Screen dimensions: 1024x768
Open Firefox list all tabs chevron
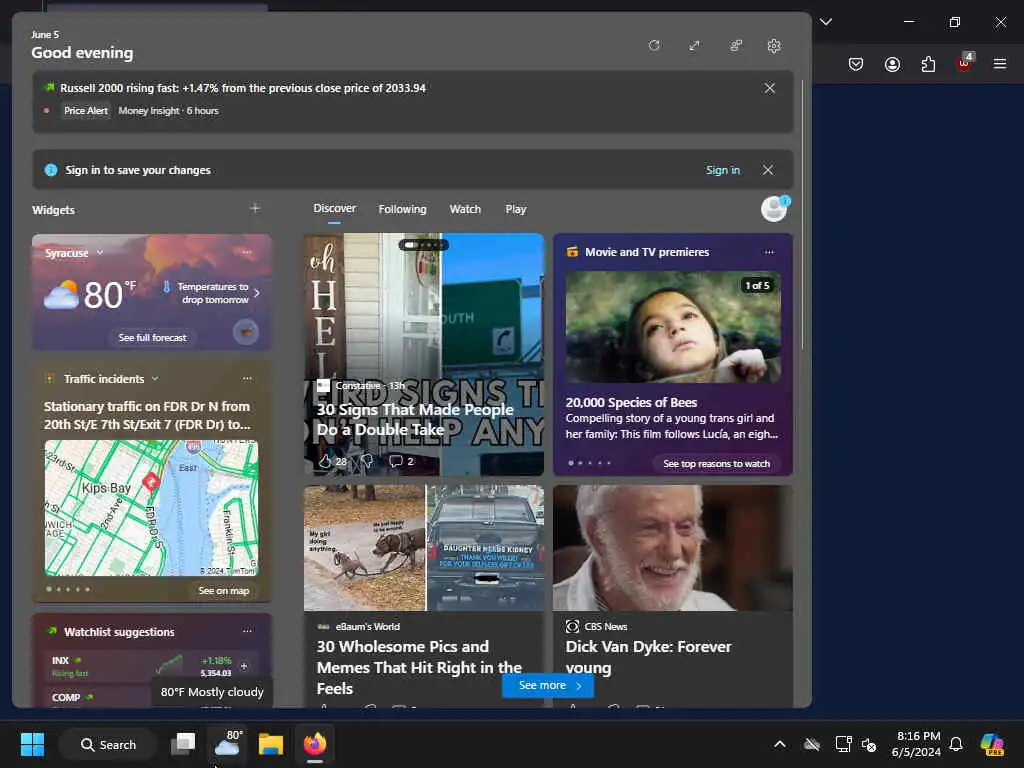(x=826, y=22)
